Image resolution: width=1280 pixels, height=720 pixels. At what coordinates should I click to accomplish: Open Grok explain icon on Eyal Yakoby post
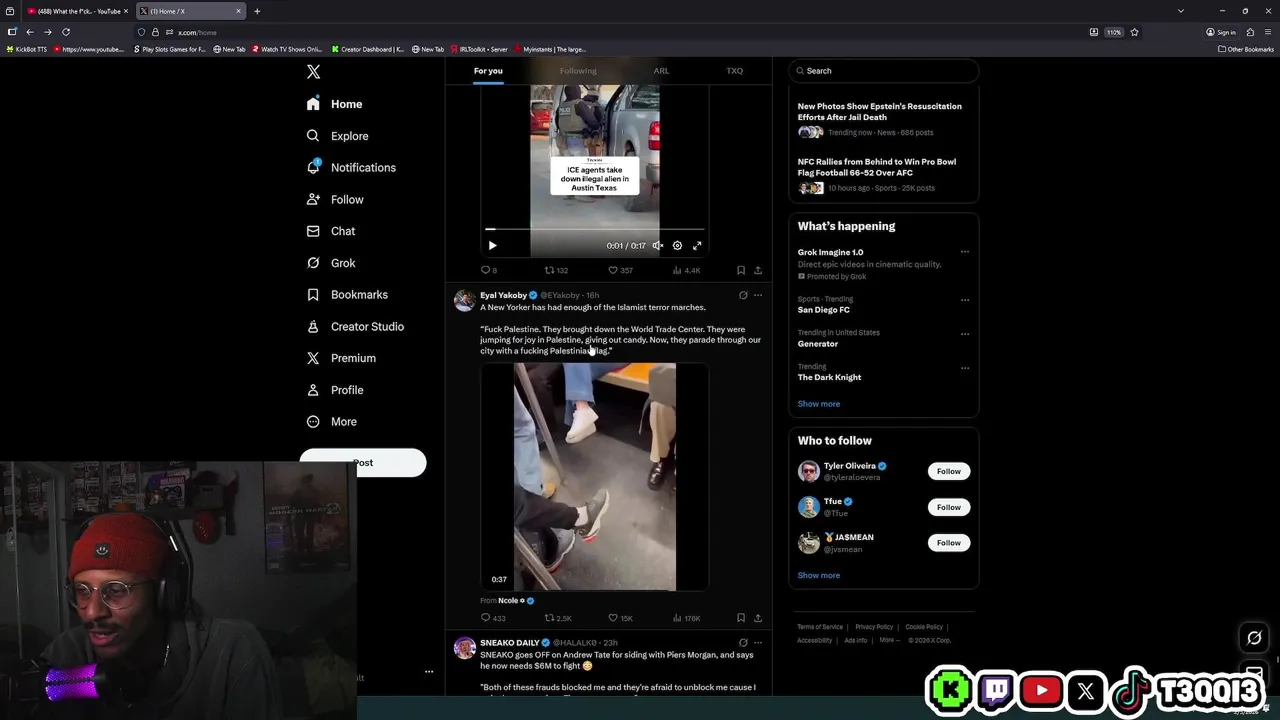(x=743, y=295)
